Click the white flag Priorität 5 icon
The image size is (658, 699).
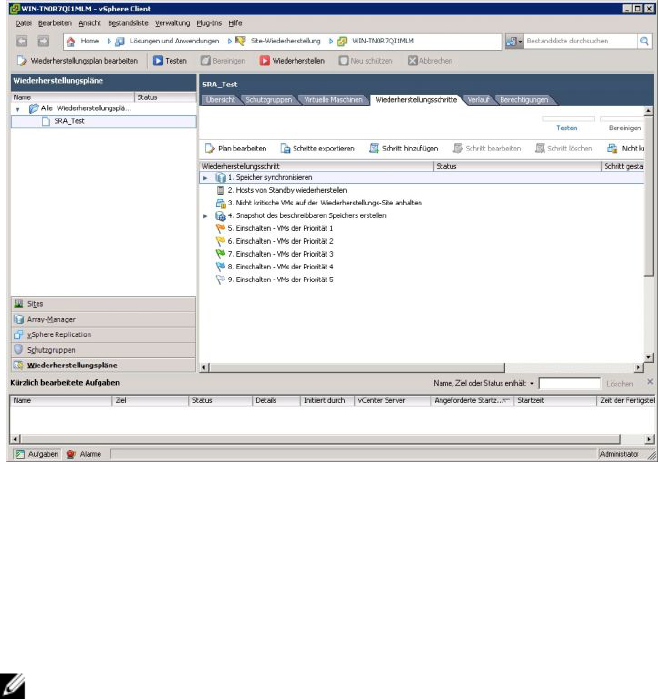(x=220, y=280)
